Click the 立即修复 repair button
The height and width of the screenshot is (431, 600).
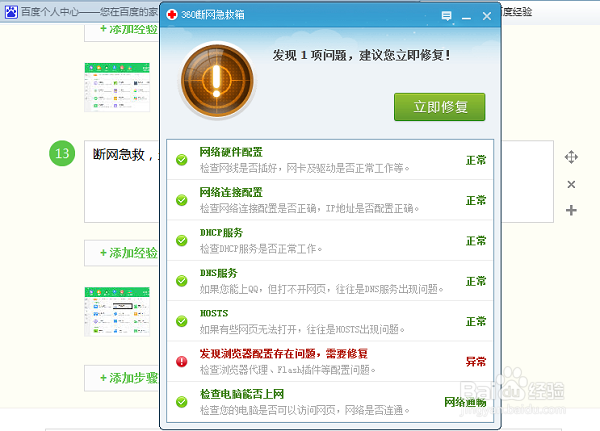tap(439, 107)
